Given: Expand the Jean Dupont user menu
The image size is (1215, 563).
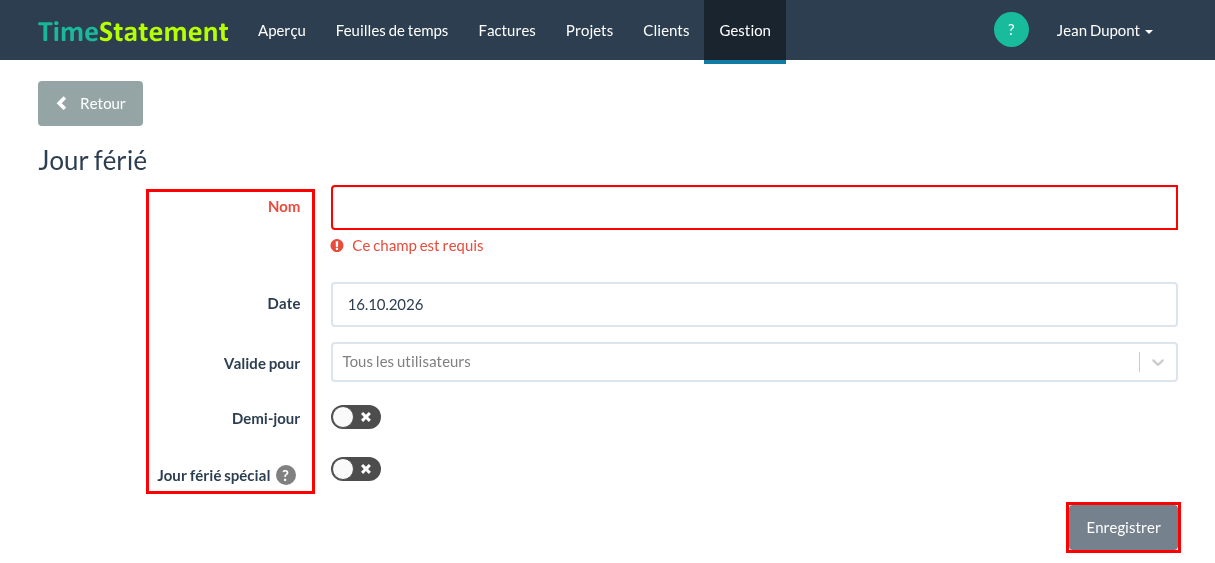Looking at the screenshot, I should 1104,31.
